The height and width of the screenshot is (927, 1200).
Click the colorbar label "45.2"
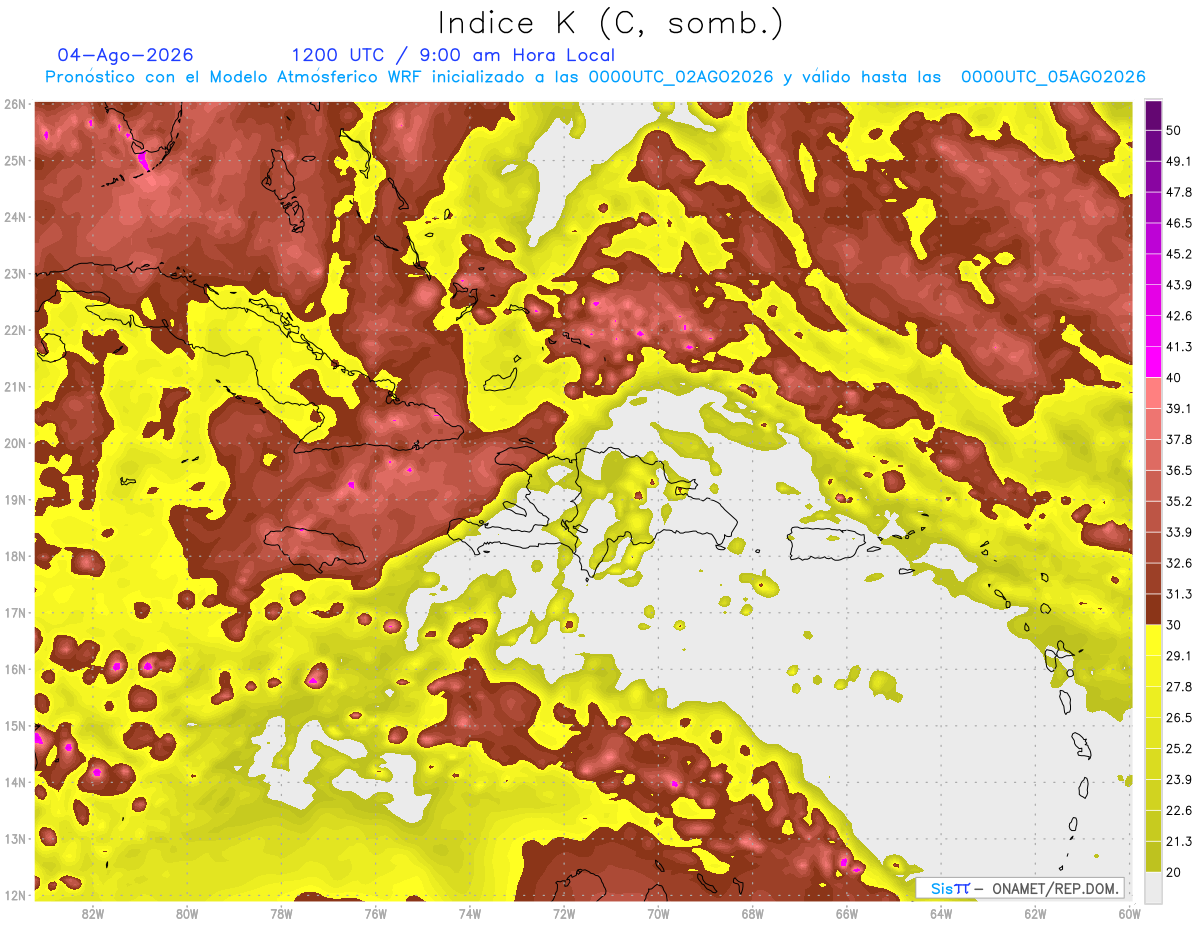pos(1179,253)
